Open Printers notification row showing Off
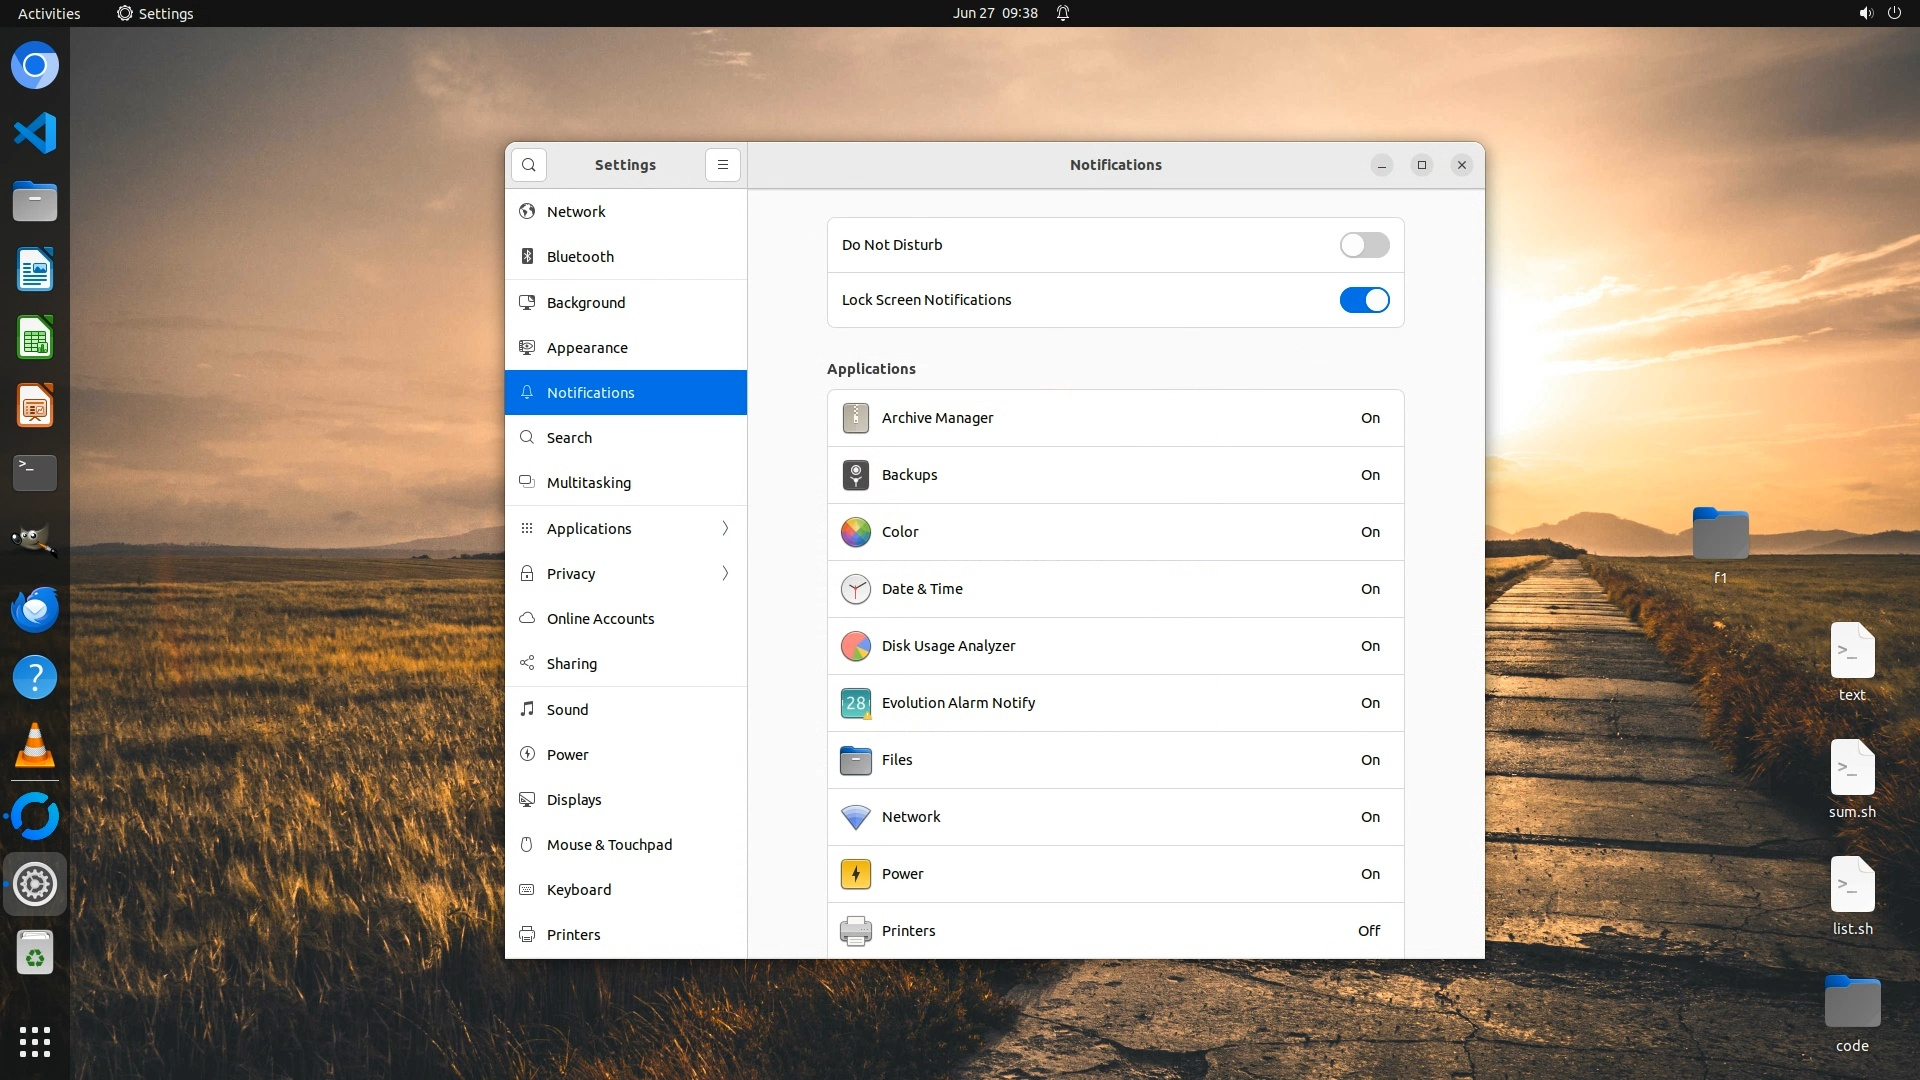Screen dimensions: 1920x1080 tap(1115, 930)
